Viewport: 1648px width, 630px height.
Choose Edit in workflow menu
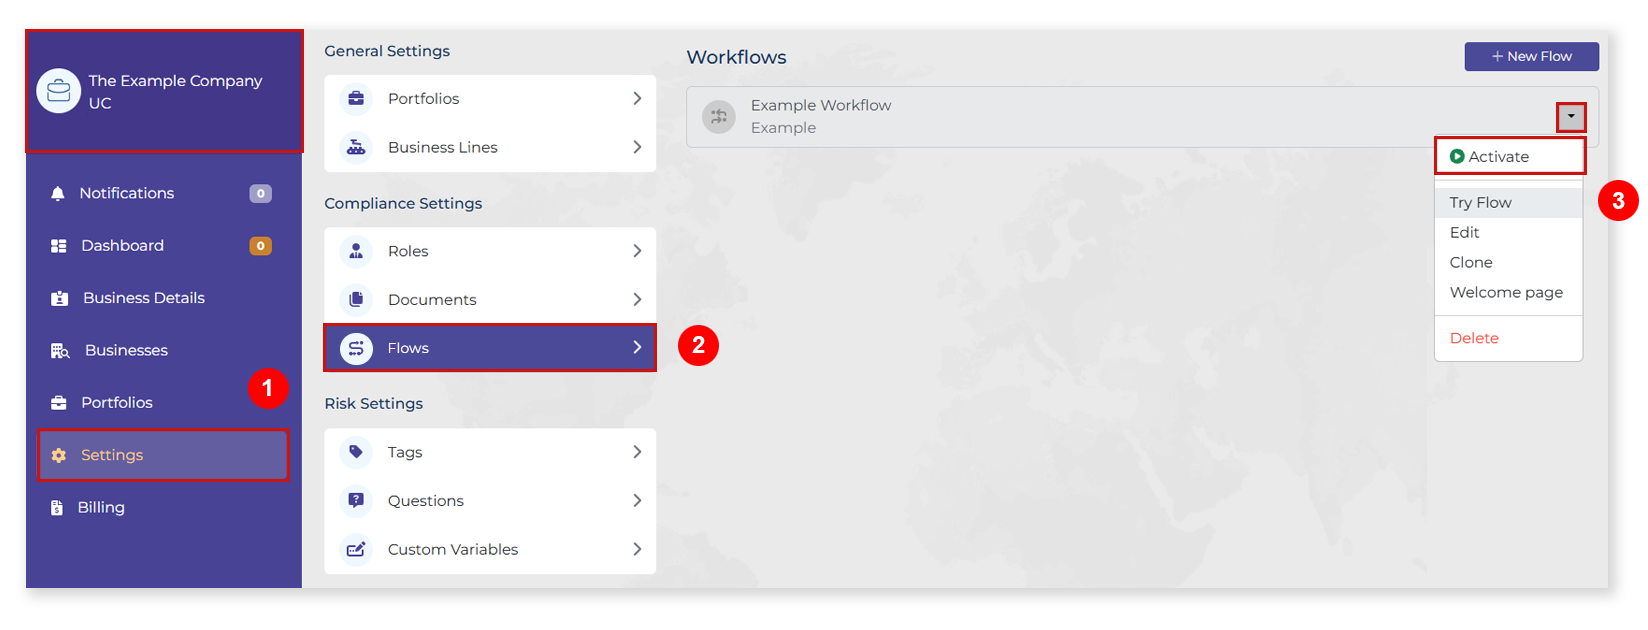pos(1508,232)
